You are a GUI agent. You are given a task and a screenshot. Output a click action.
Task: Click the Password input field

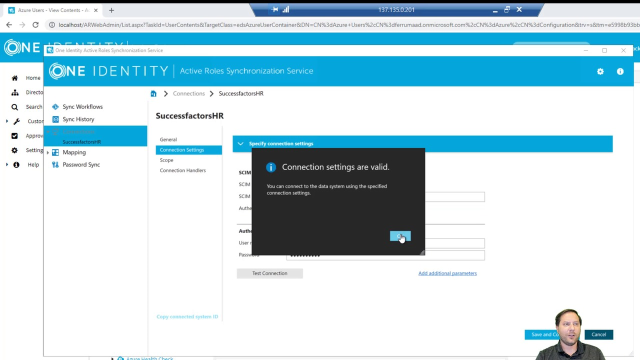click(385, 255)
